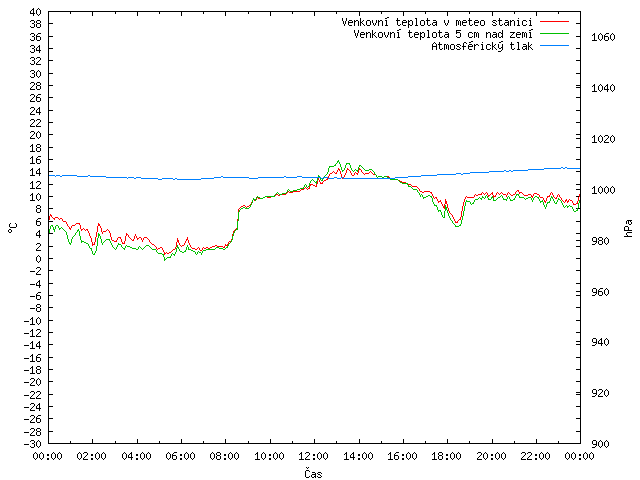640x480 pixels.
Task: Click the red legend line sample
Action: coord(554,21)
